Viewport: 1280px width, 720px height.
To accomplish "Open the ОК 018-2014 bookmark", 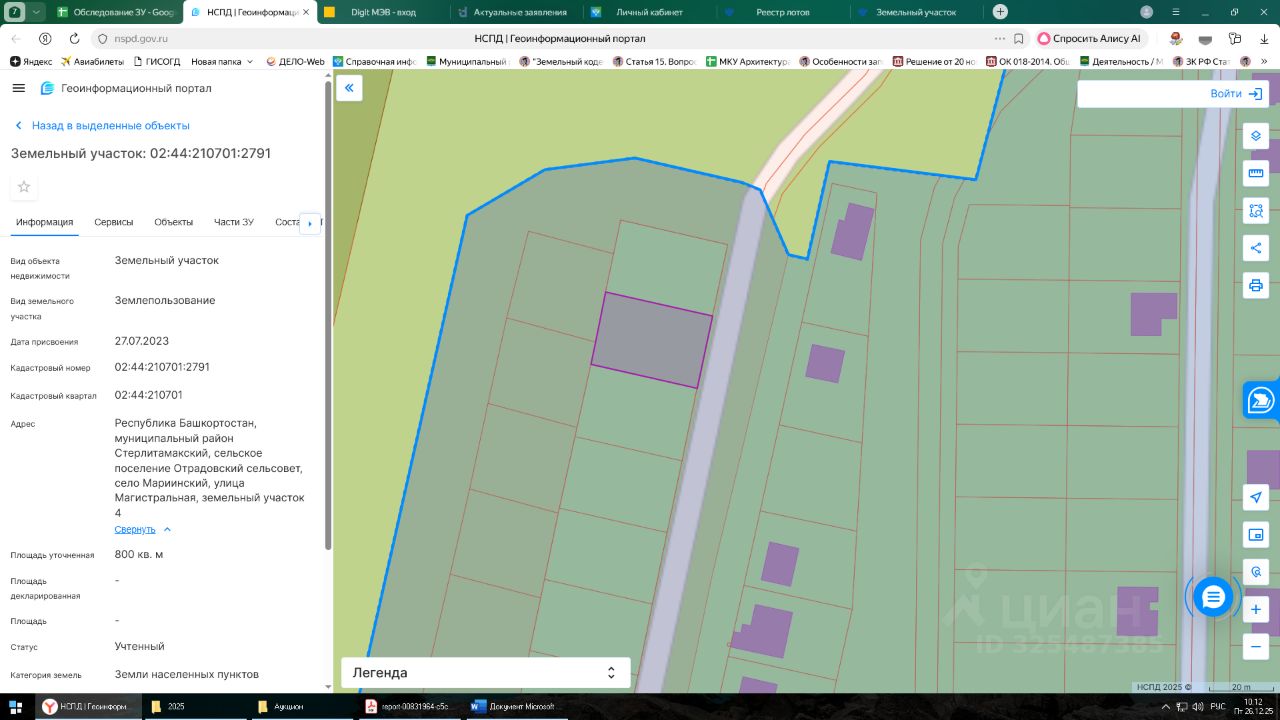I will [x=1028, y=61].
